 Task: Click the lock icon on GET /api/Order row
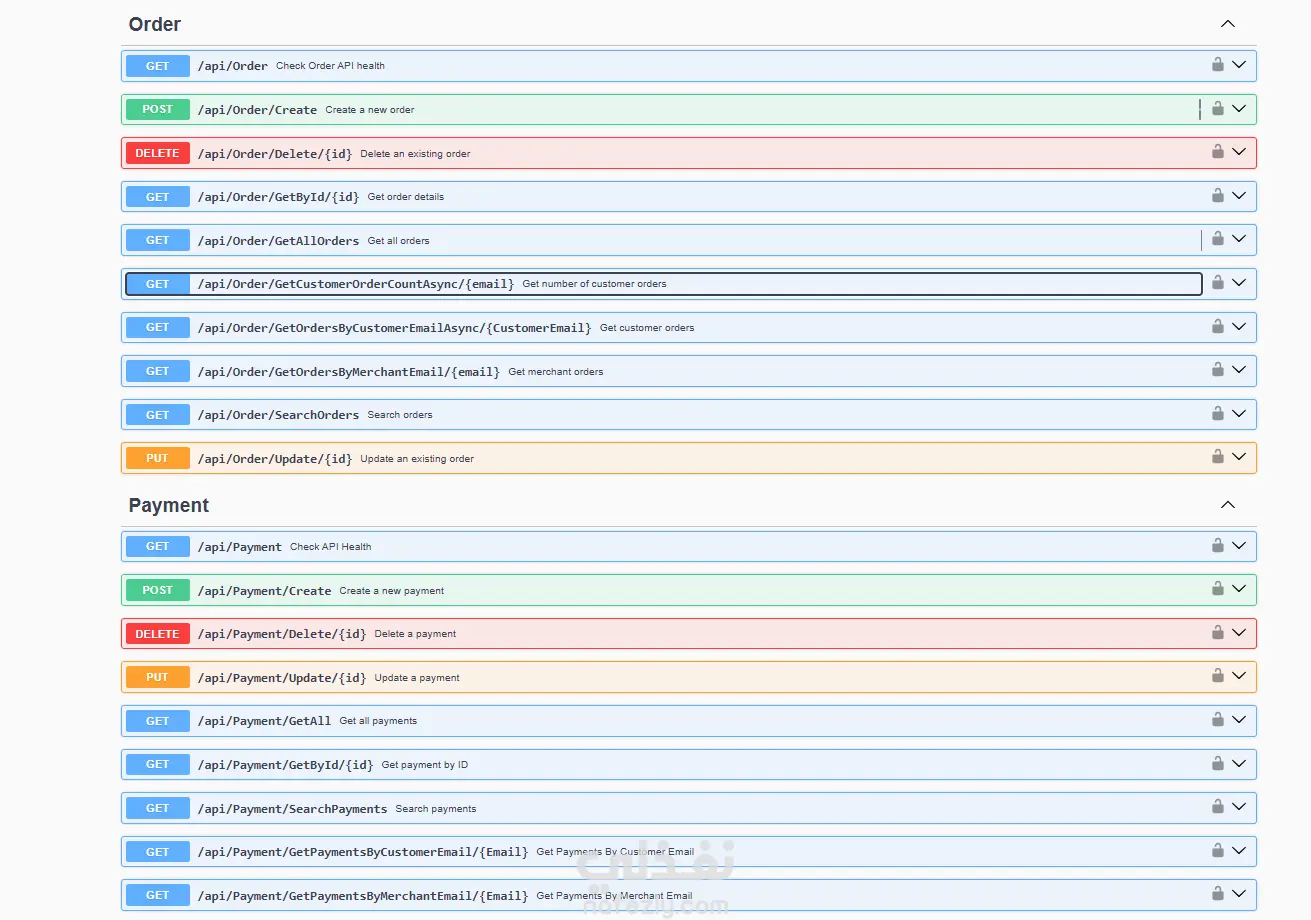(x=1217, y=65)
